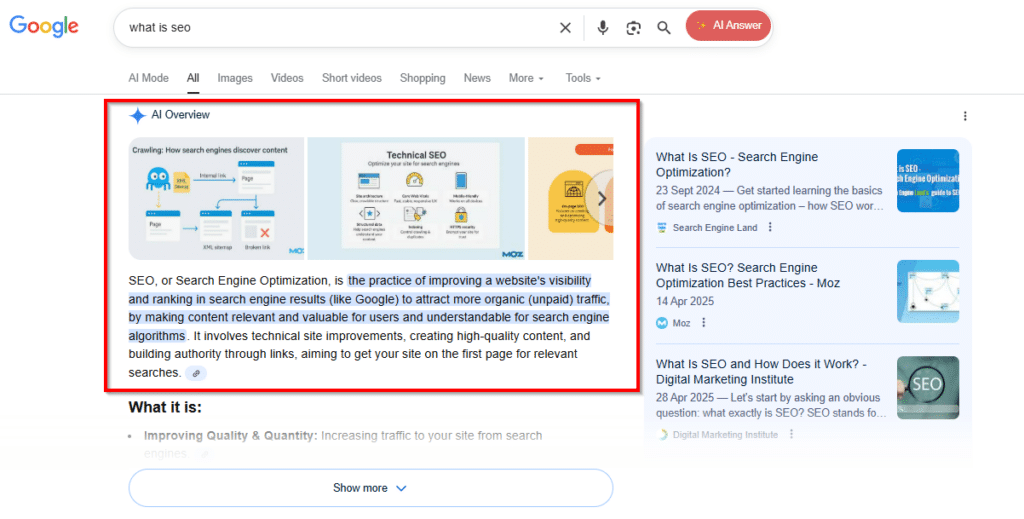Screen dimensions: 1024x519
Task: Clear the search box with X icon
Action: [x=565, y=27]
